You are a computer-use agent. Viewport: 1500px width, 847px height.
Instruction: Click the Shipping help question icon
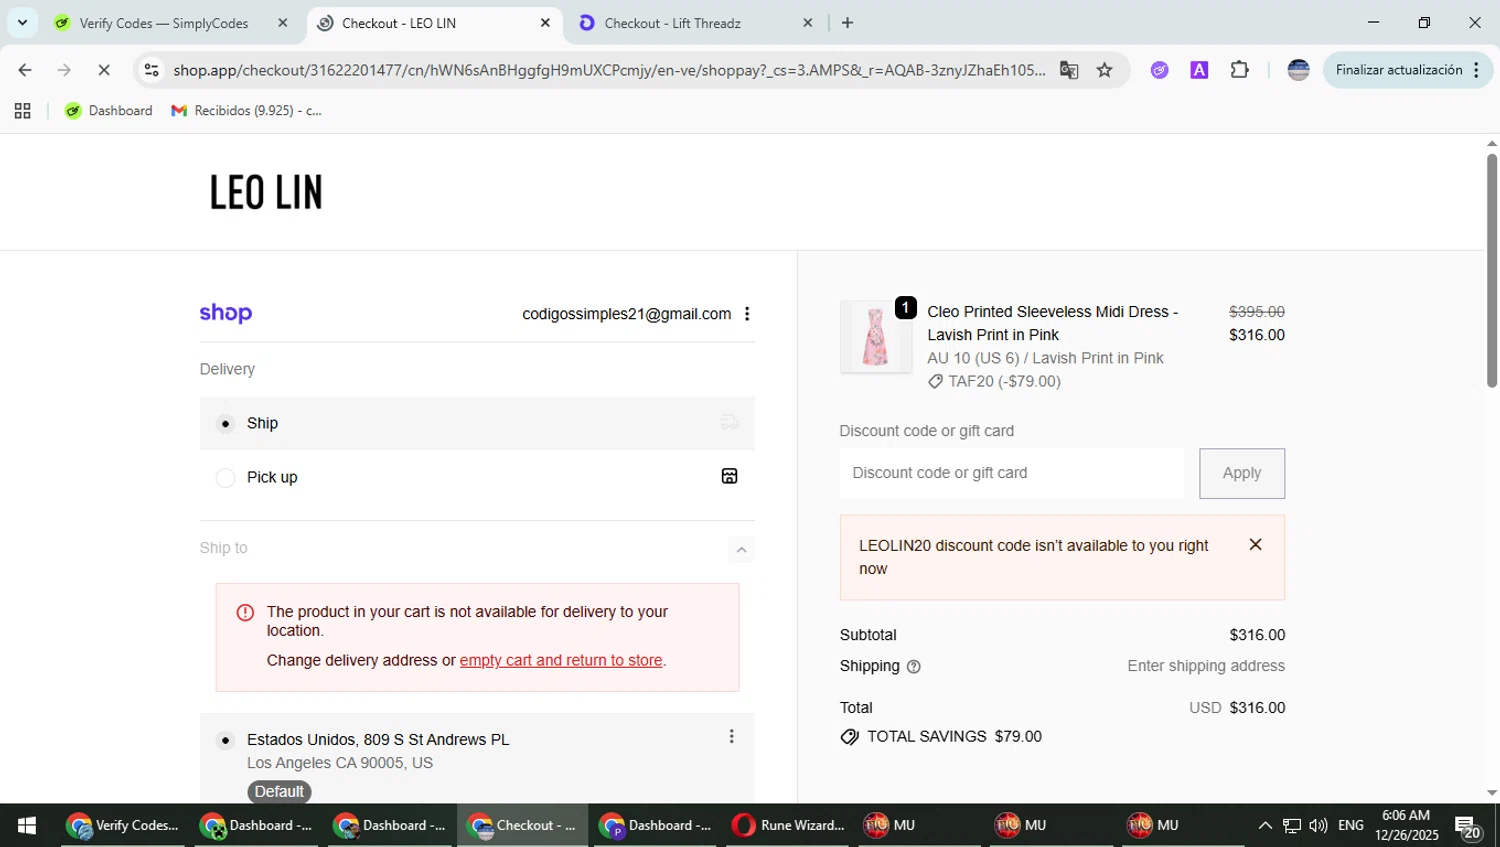(x=913, y=667)
